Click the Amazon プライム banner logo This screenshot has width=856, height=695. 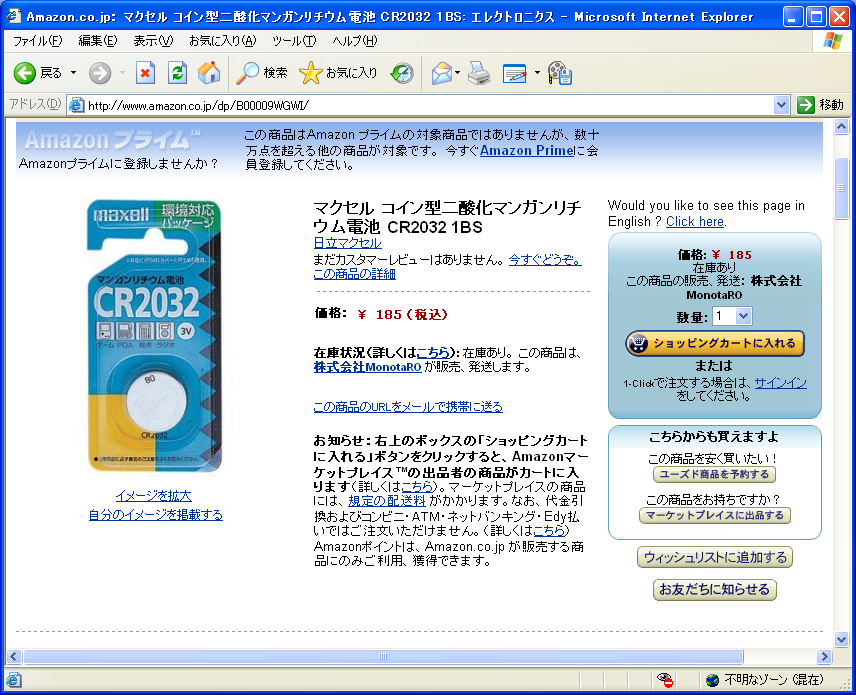[113, 140]
